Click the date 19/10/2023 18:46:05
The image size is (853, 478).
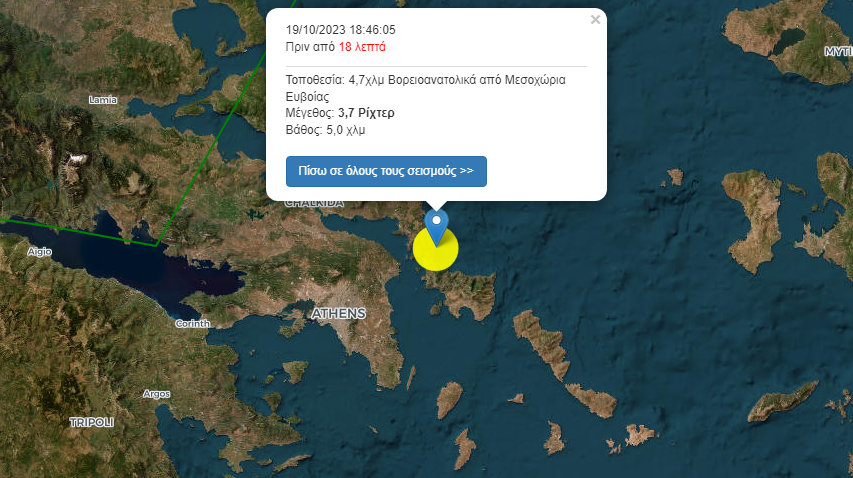click(x=341, y=30)
